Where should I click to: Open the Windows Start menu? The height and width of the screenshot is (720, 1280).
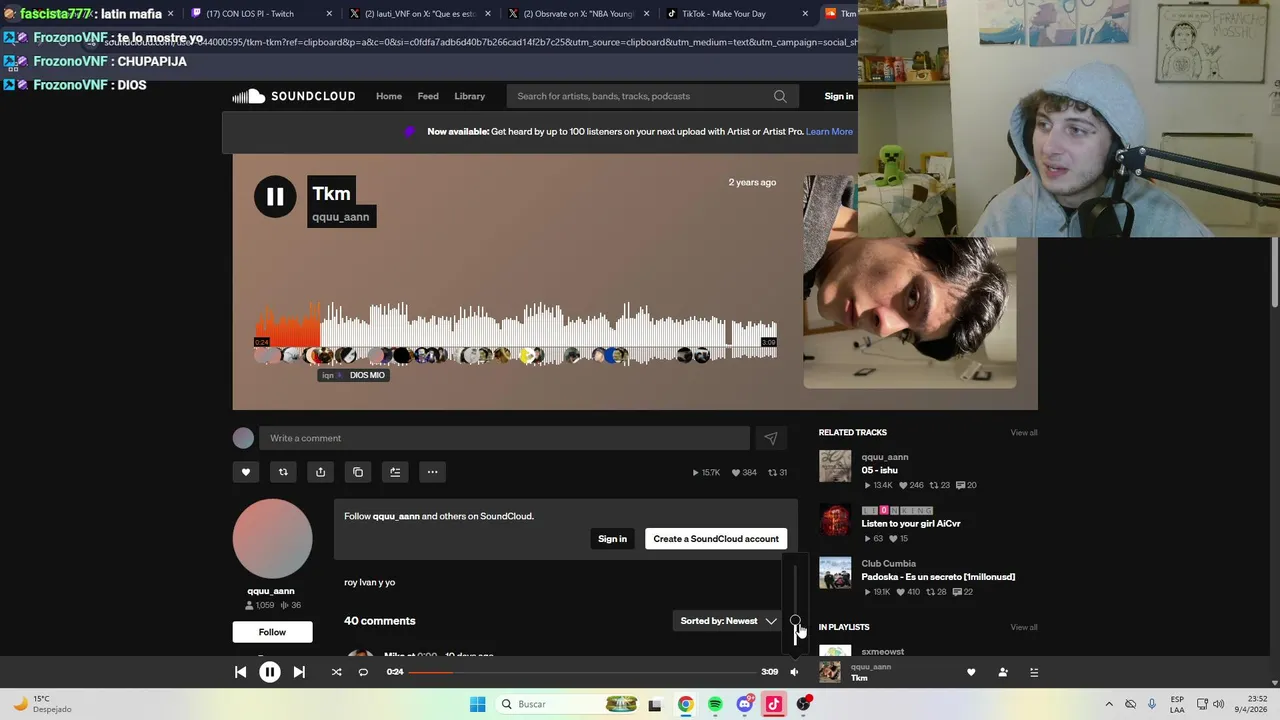(x=477, y=704)
